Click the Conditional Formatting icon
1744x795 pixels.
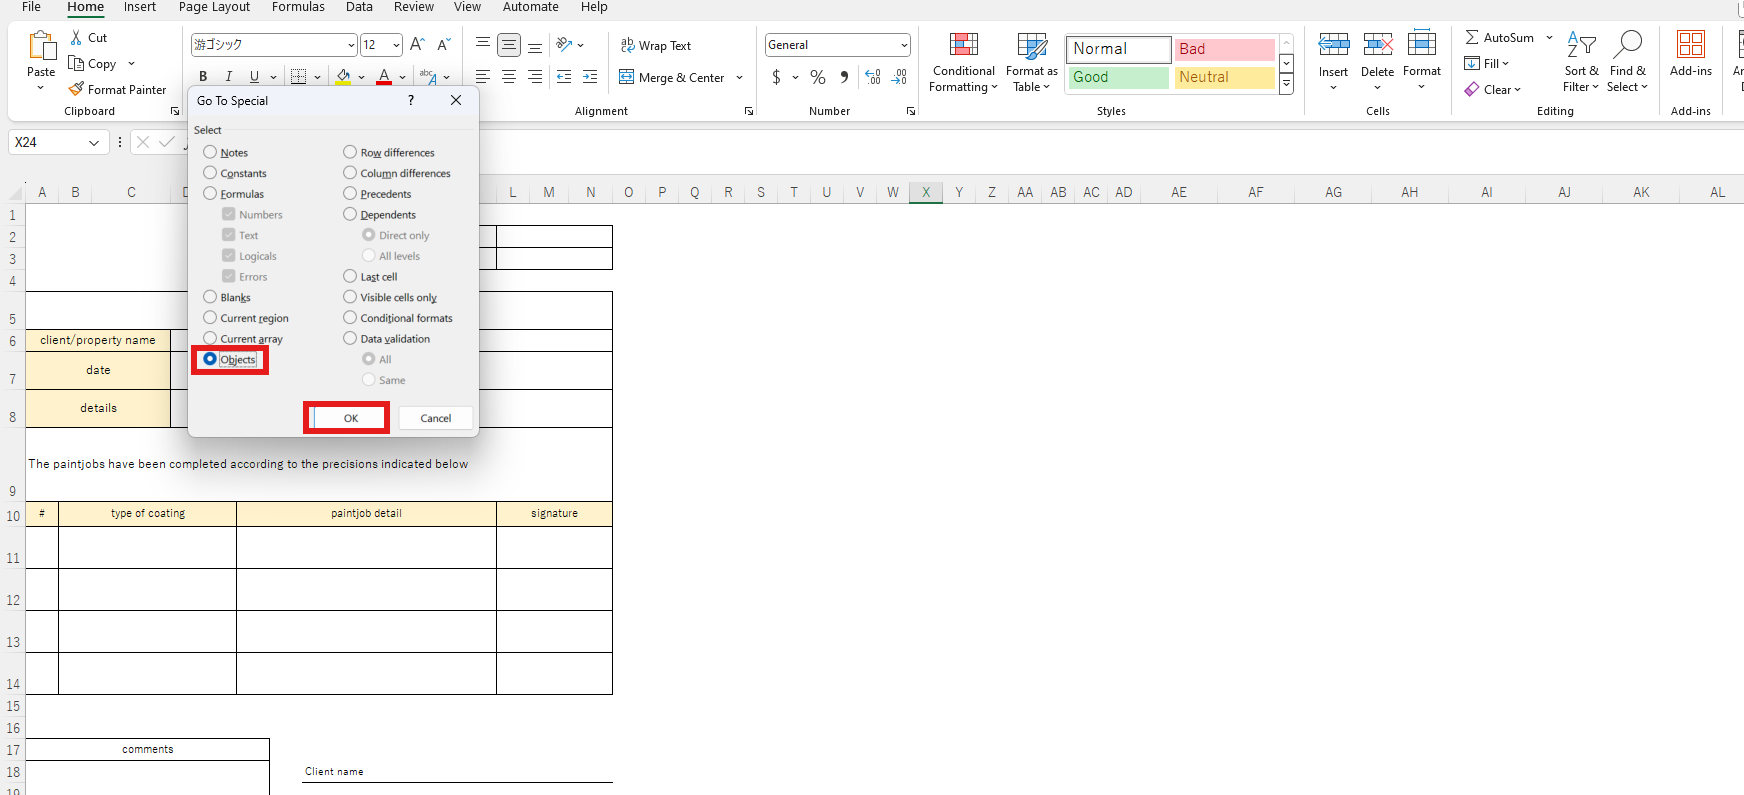click(963, 45)
